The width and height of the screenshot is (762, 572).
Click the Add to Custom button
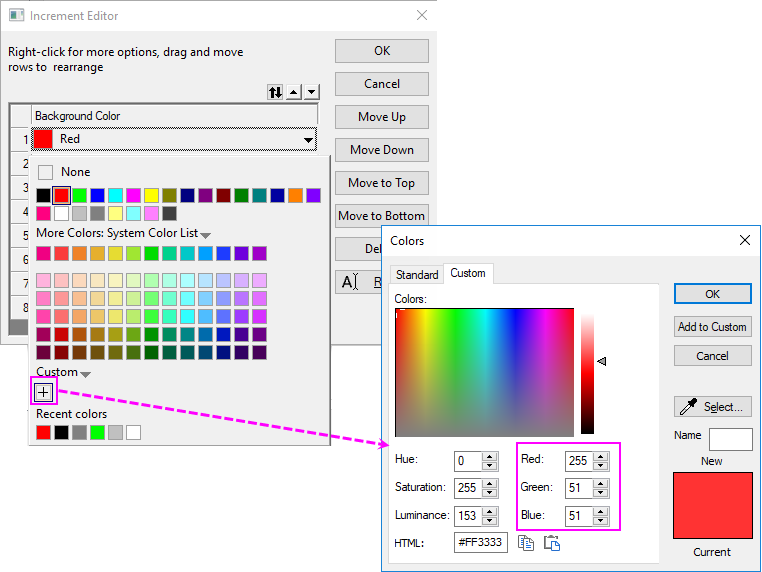[x=712, y=326]
